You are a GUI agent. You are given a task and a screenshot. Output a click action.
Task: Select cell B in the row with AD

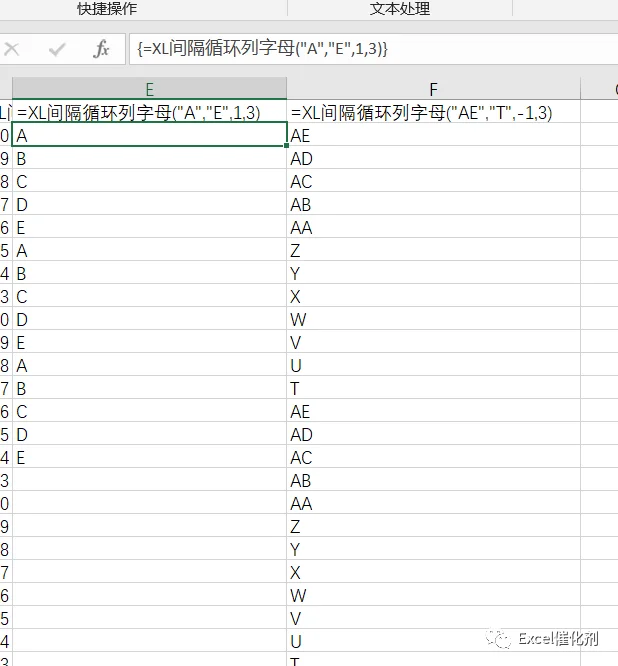(150, 159)
